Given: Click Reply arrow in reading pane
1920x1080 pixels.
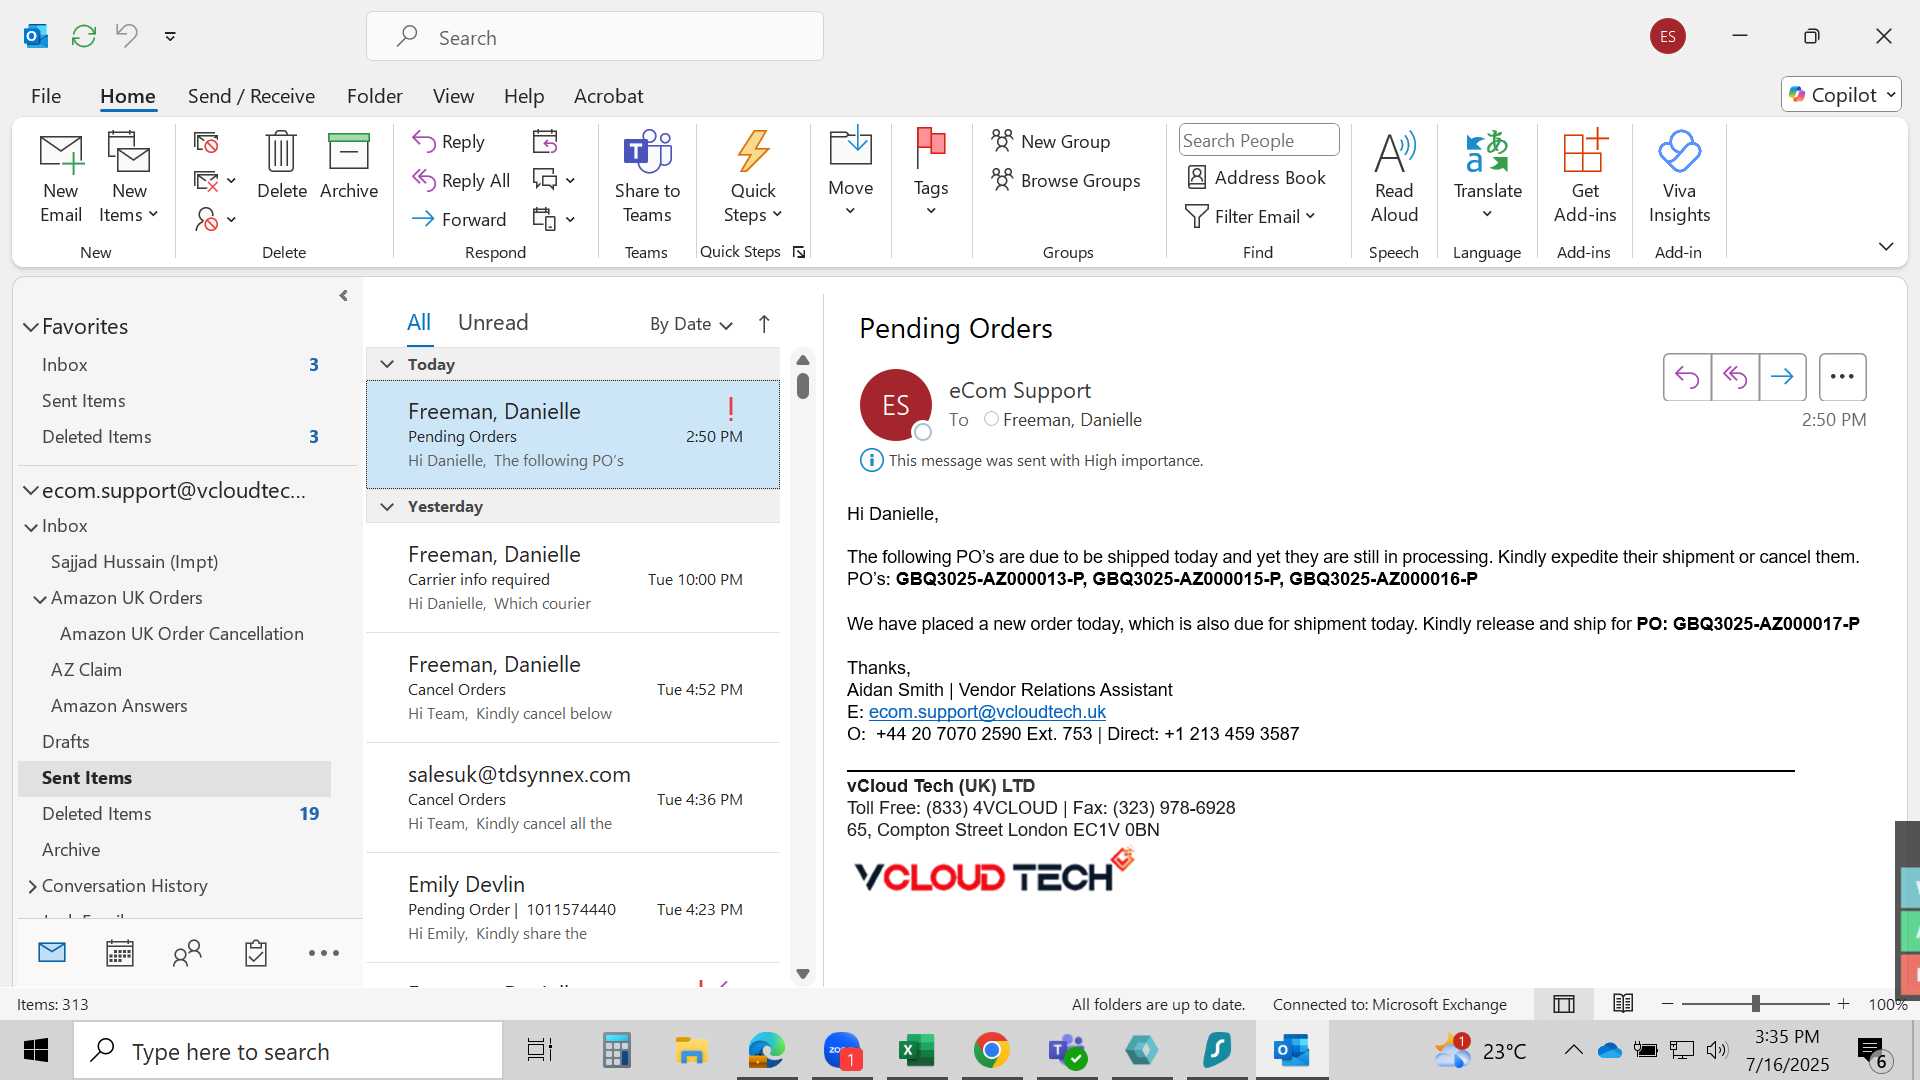Looking at the screenshot, I should pos(1687,377).
